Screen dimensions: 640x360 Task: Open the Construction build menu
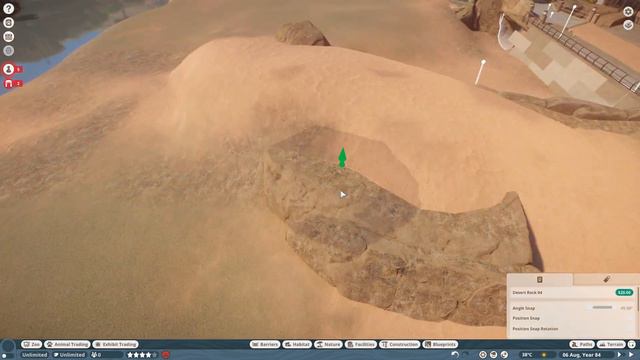pyautogui.click(x=400, y=344)
